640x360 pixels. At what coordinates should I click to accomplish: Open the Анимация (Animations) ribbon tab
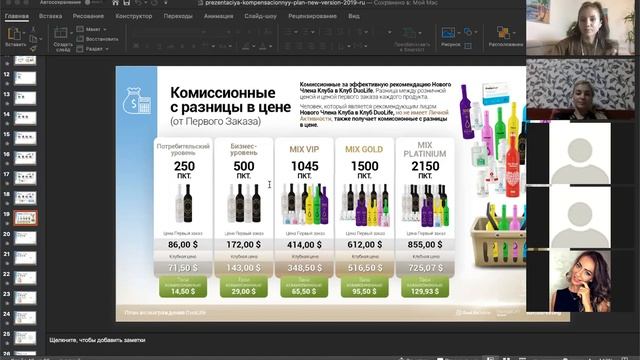(218, 16)
